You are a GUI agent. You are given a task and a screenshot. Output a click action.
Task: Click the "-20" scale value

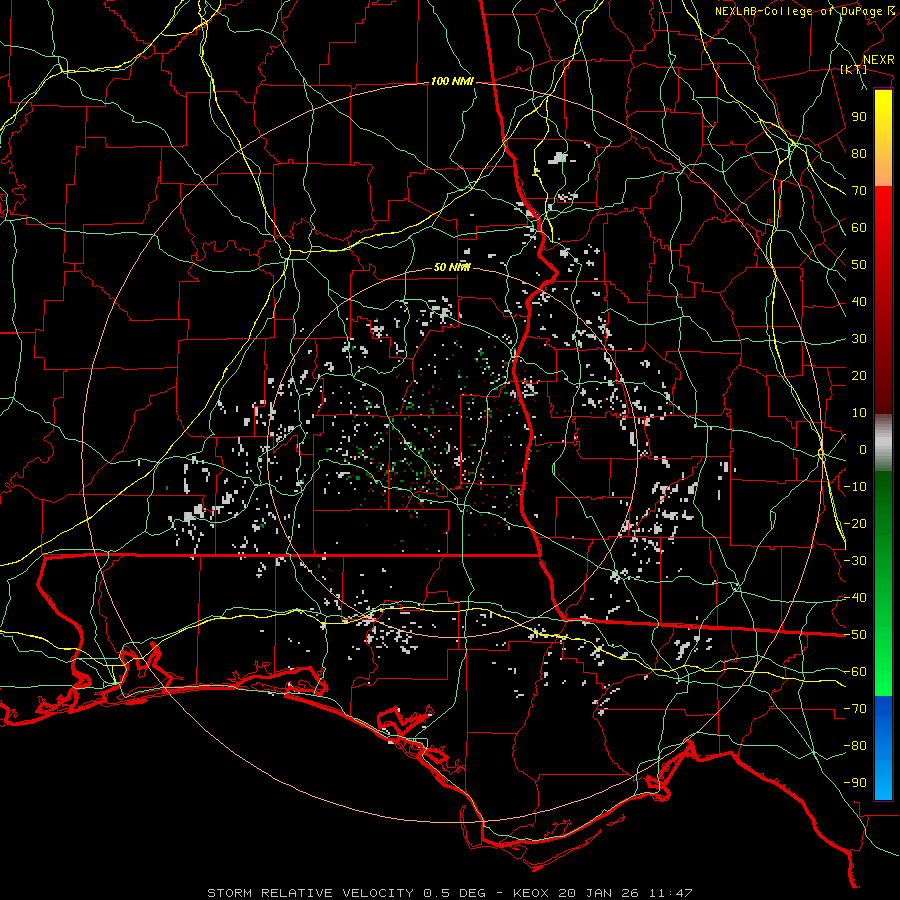pos(855,524)
